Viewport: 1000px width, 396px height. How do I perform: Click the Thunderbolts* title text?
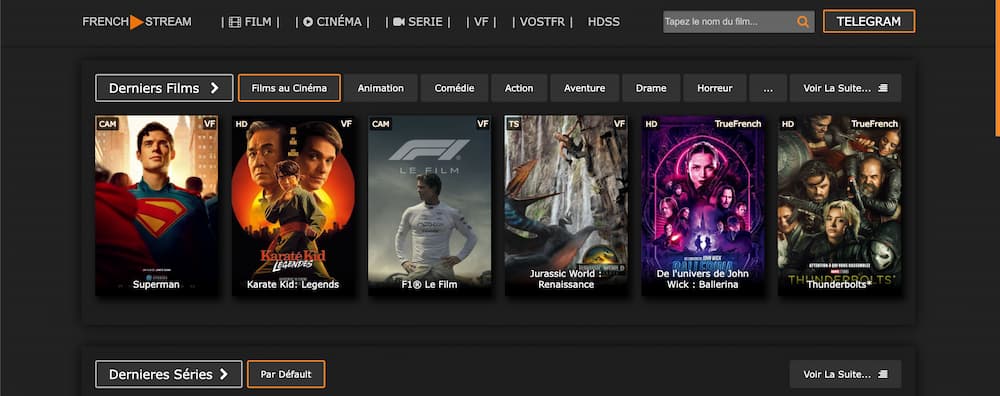839,284
